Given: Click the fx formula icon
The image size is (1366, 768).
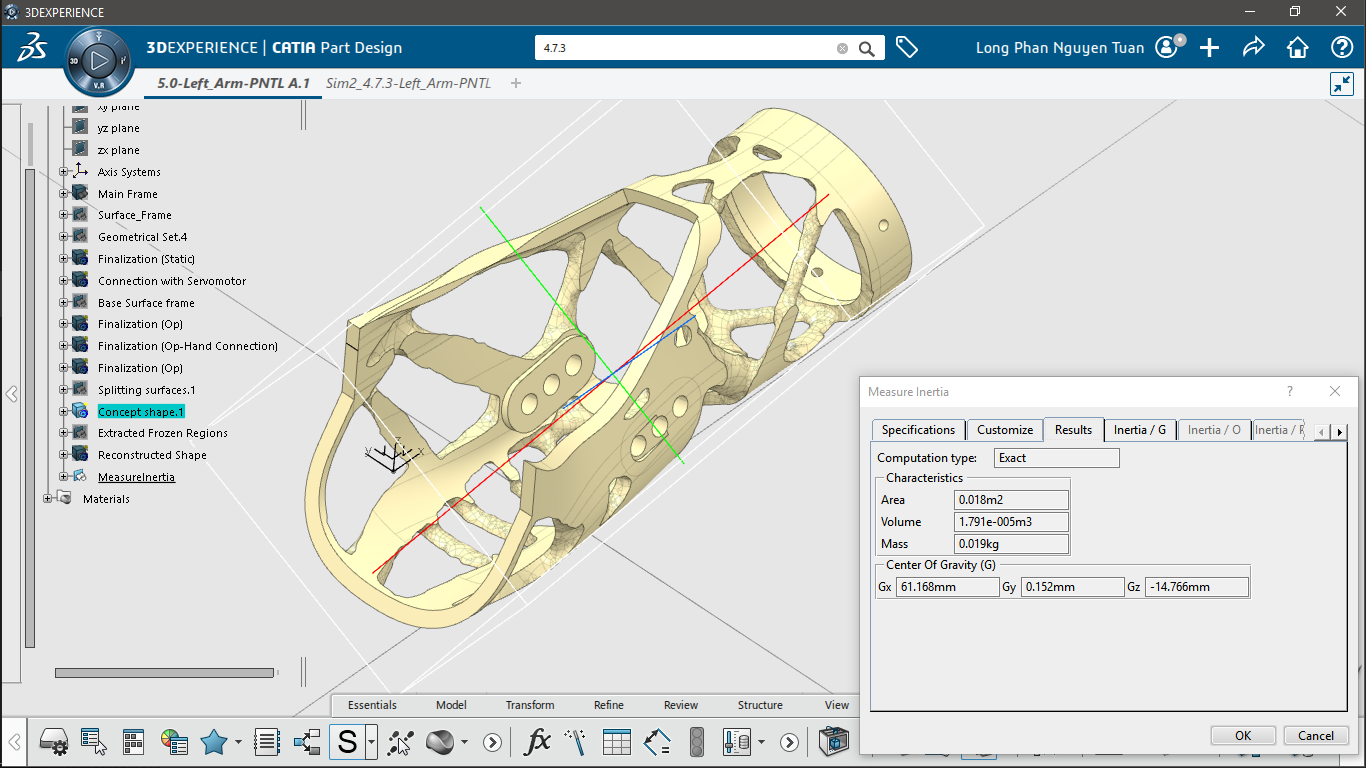Looking at the screenshot, I should (538, 742).
